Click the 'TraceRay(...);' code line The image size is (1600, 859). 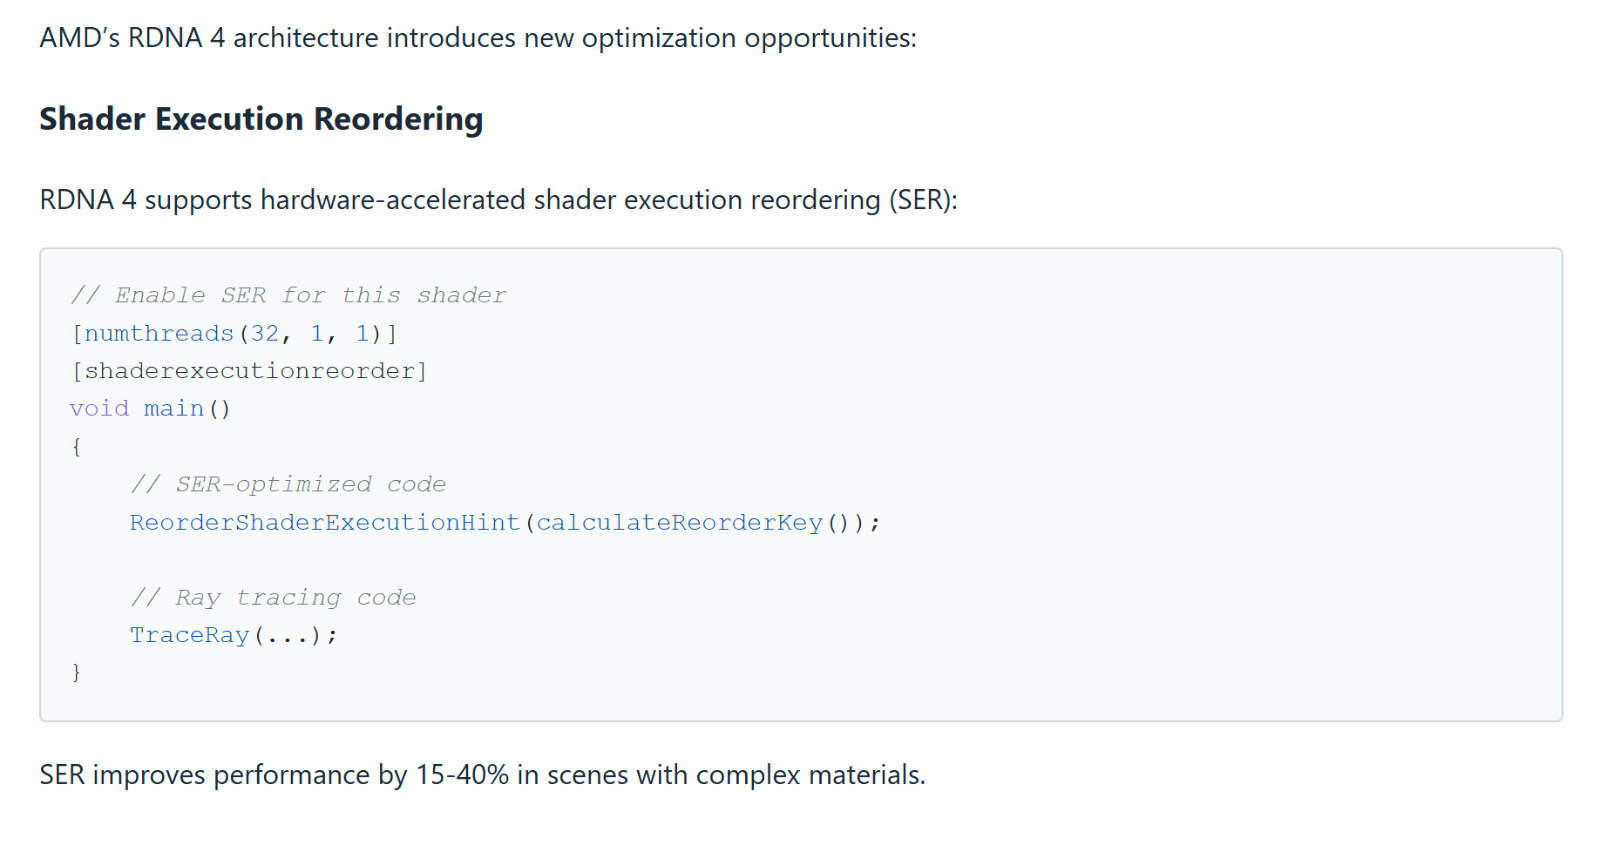[x=234, y=636]
